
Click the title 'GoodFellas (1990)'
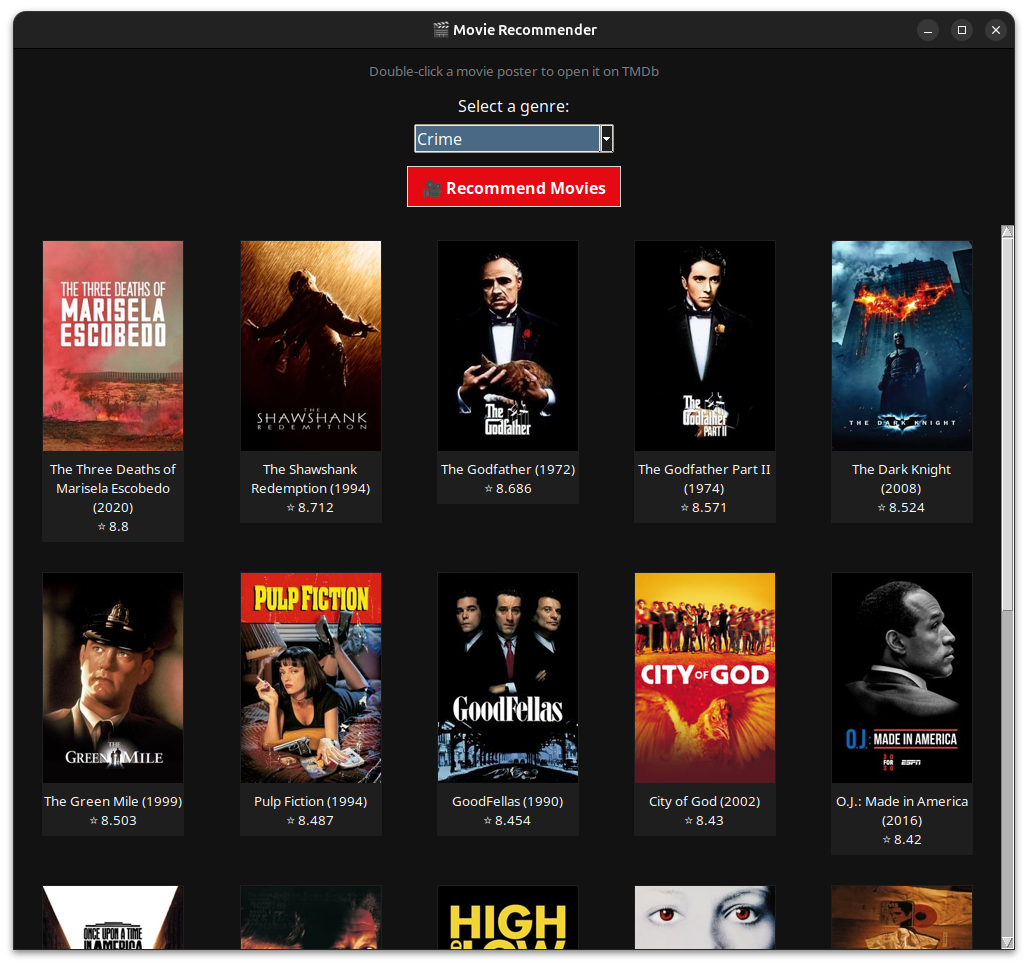click(508, 801)
